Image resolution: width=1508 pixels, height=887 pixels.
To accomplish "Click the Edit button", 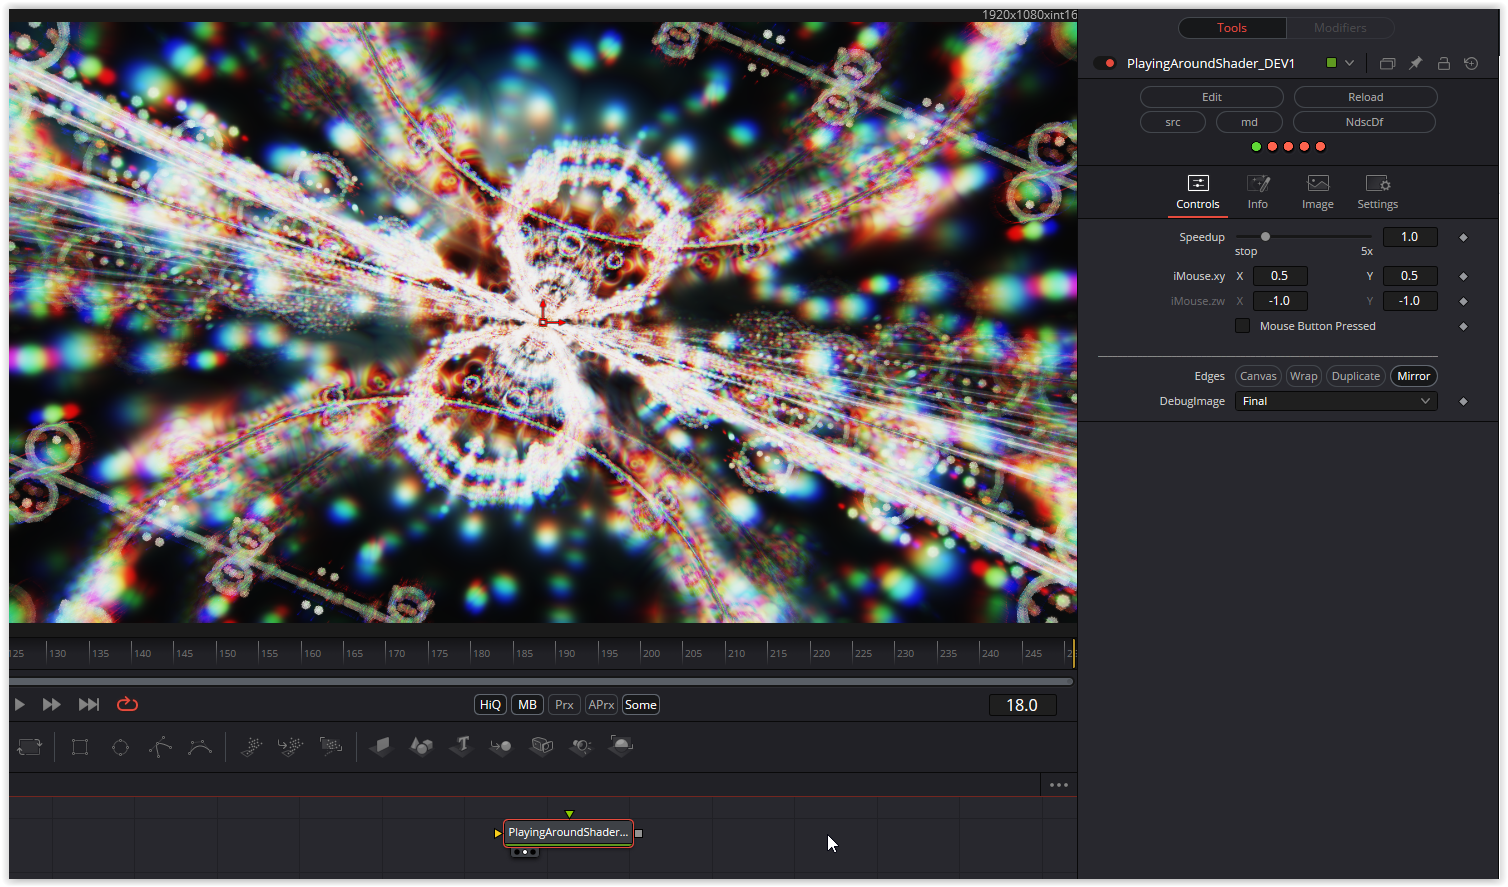I will point(1212,97).
